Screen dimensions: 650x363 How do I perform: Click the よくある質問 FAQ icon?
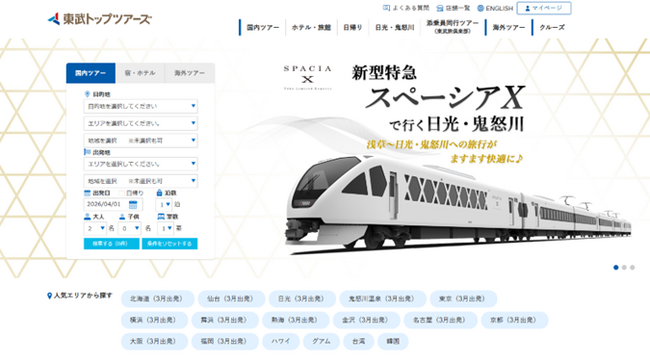pos(386,8)
